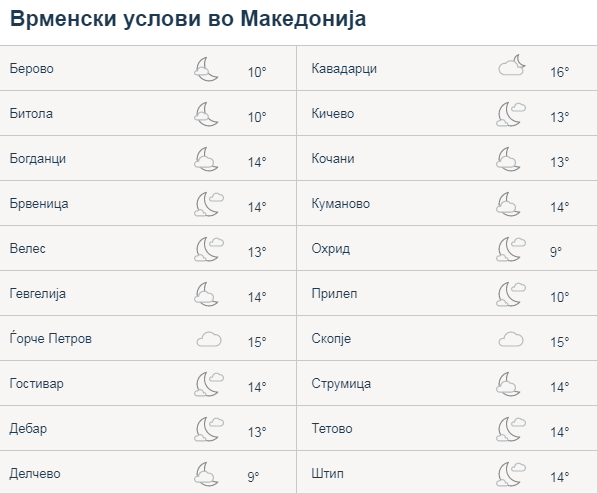Click the 14° temperature for Богданци
Screen dimensions: 597x493
click(x=257, y=162)
